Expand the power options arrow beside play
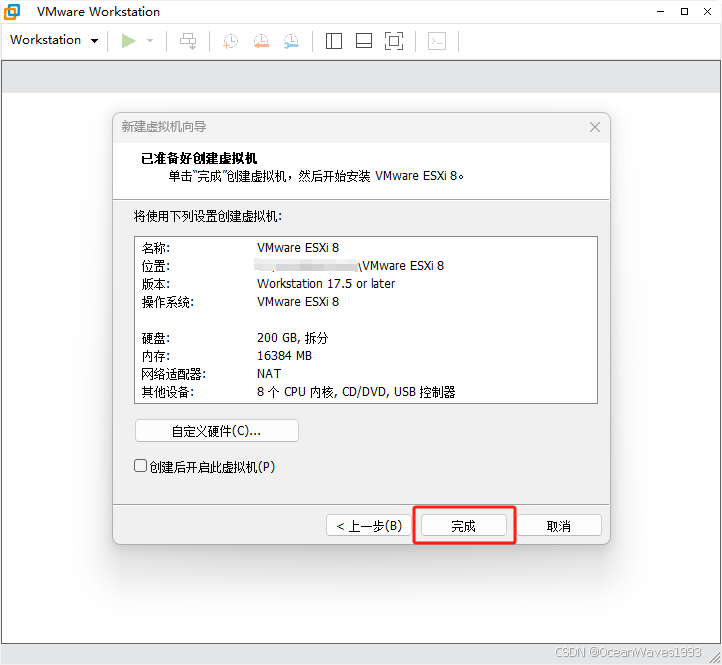Image resolution: width=722 pixels, height=665 pixels. coord(150,41)
